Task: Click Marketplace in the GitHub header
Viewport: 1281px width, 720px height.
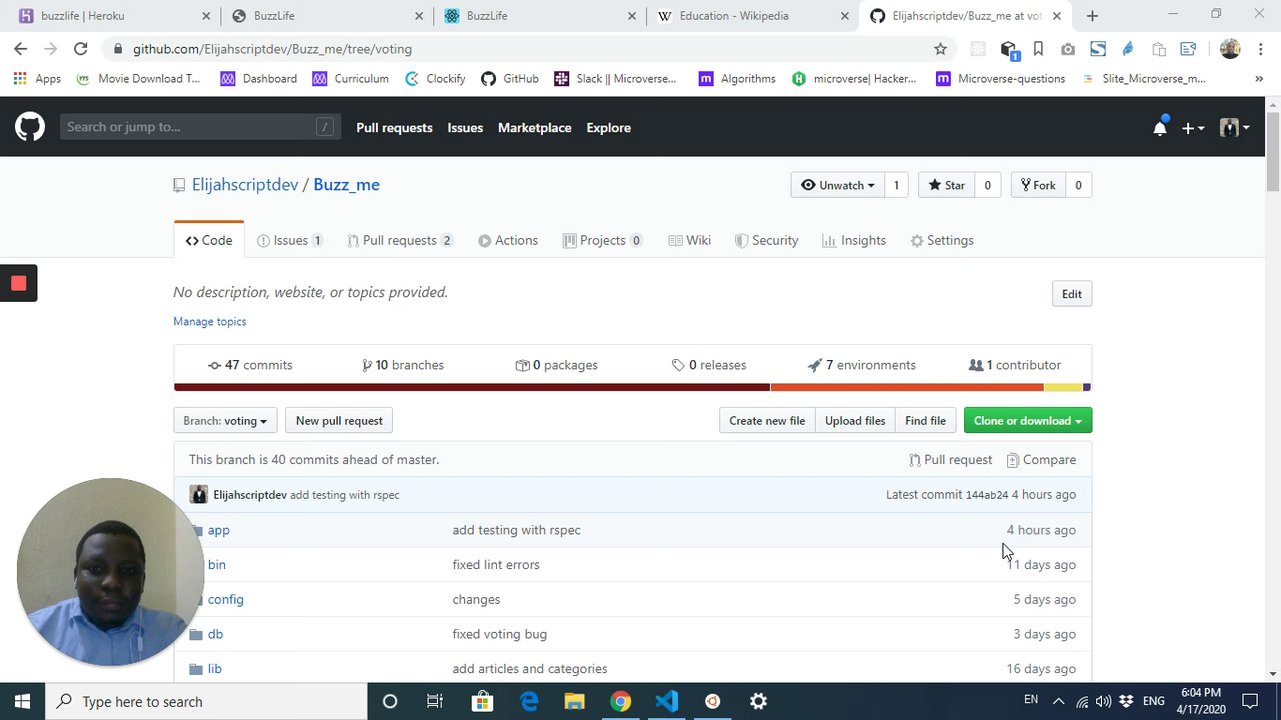Action: (x=535, y=128)
